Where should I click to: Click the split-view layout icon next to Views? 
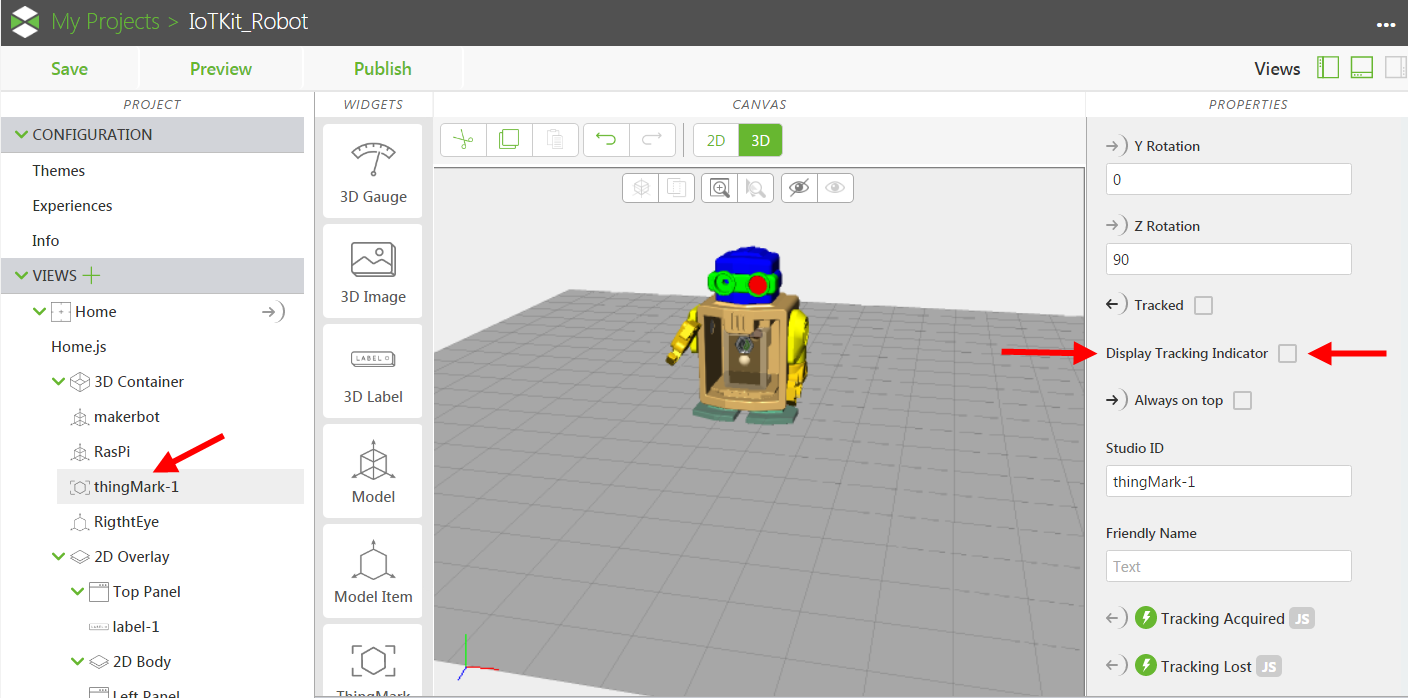pos(1328,67)
